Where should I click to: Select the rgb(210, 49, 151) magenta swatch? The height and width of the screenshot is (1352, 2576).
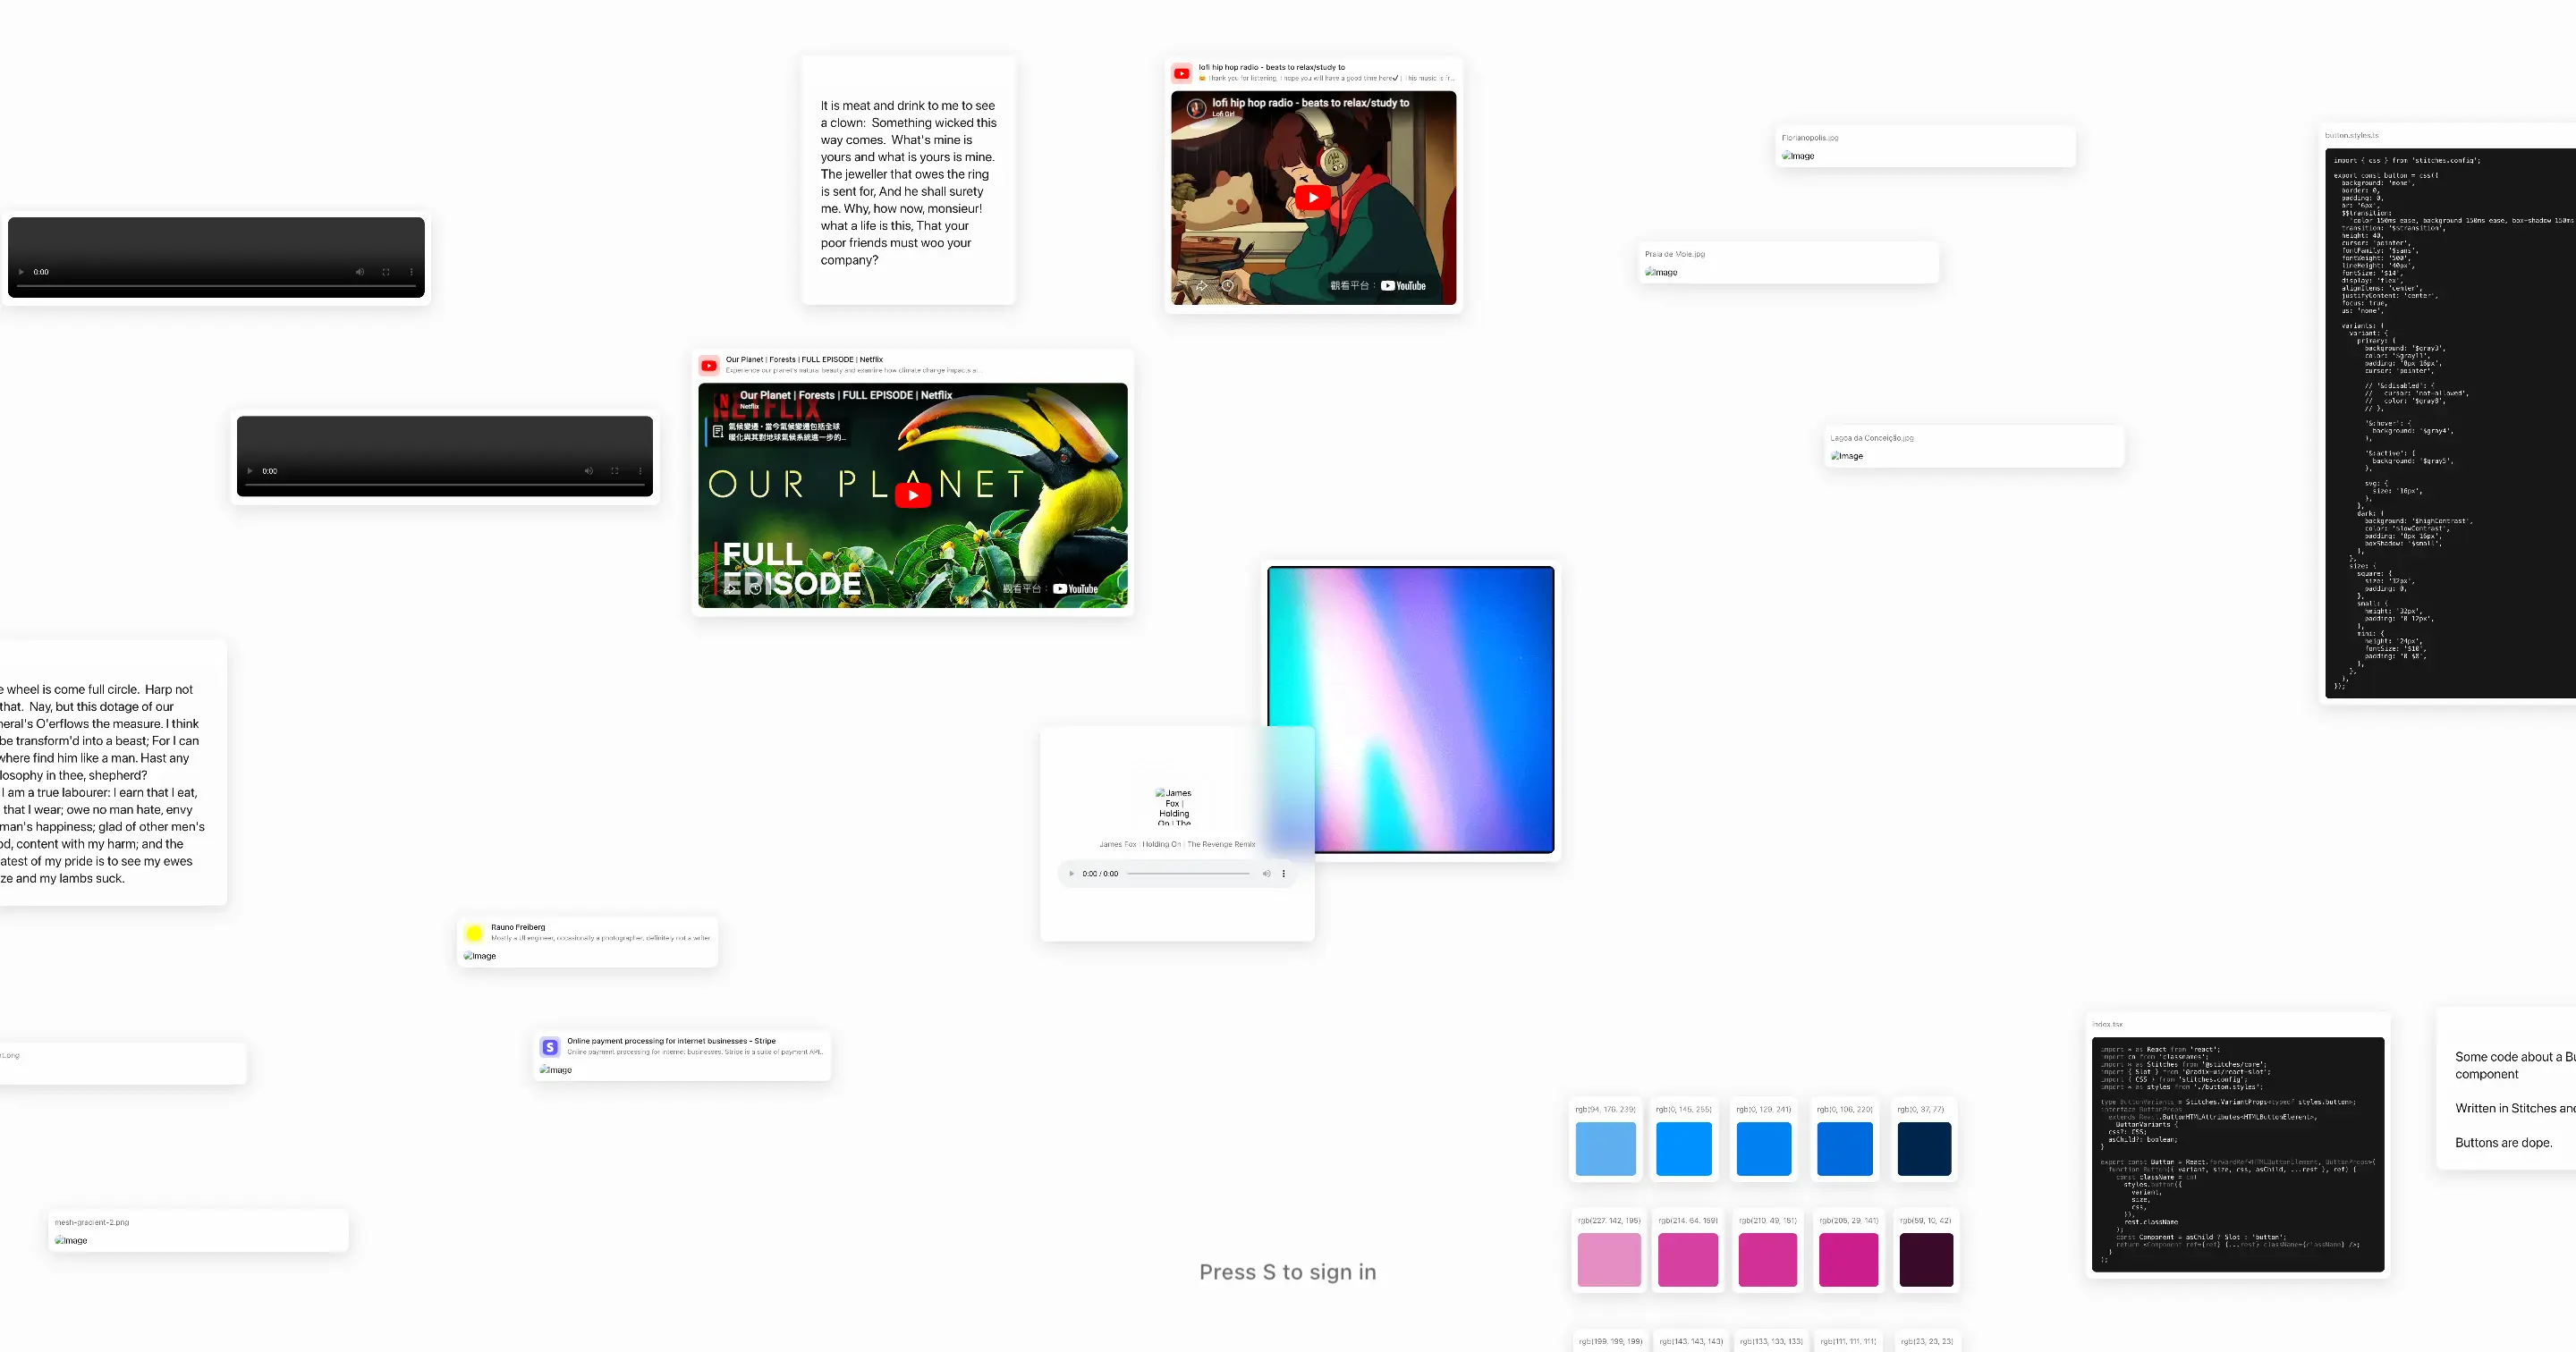click(1768, 1260)
